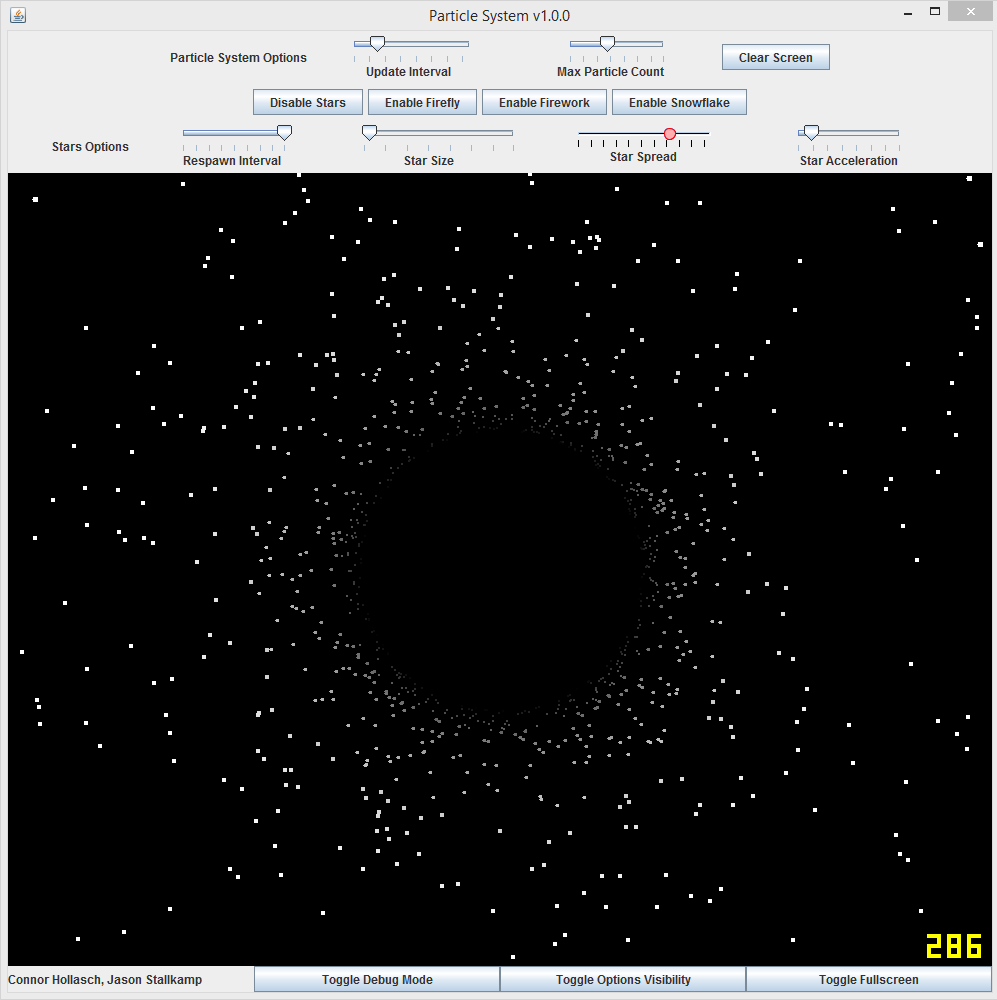Click the Particle System Options label
This screenshot has width=997, height=1000.
(x=238, y=57)
